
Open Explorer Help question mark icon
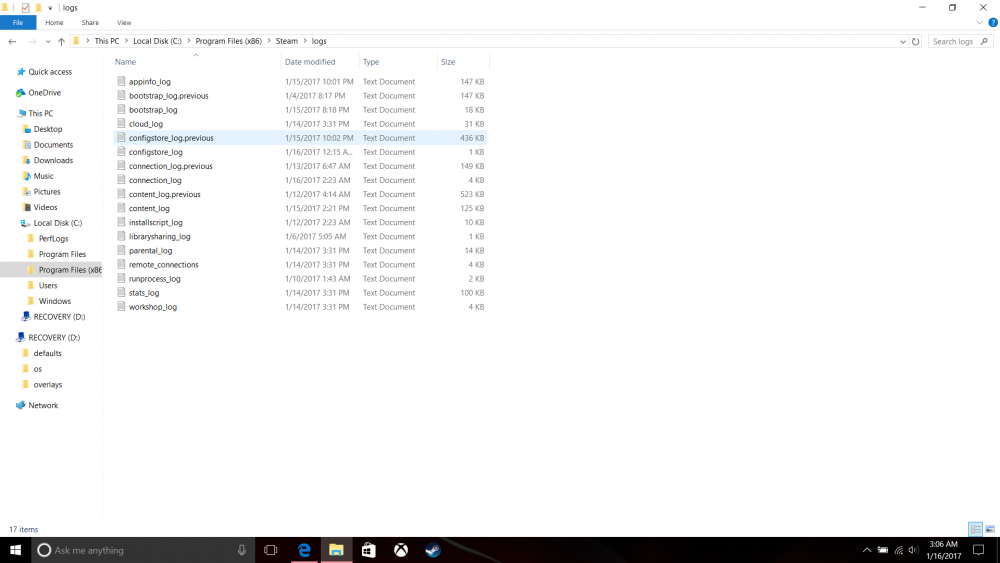pos(993,22)
